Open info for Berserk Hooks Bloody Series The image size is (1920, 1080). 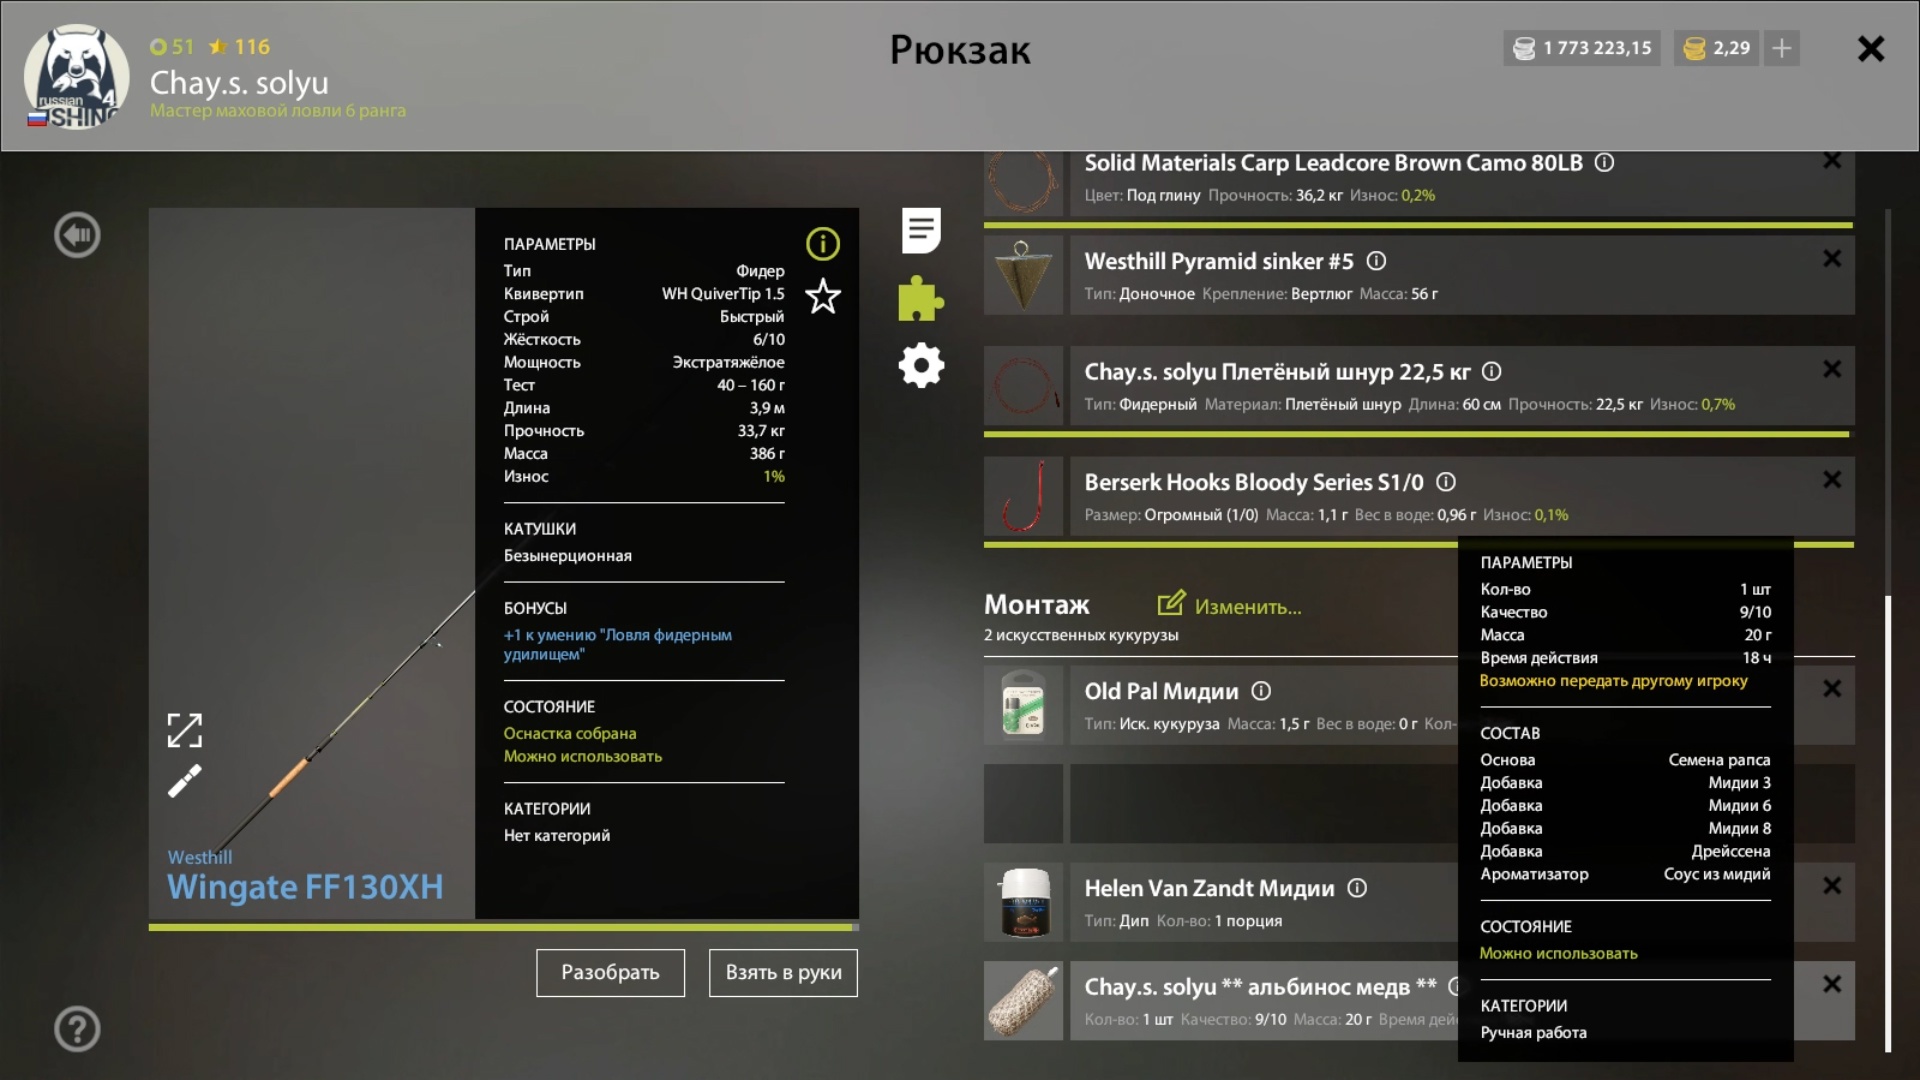(1446, 482)
